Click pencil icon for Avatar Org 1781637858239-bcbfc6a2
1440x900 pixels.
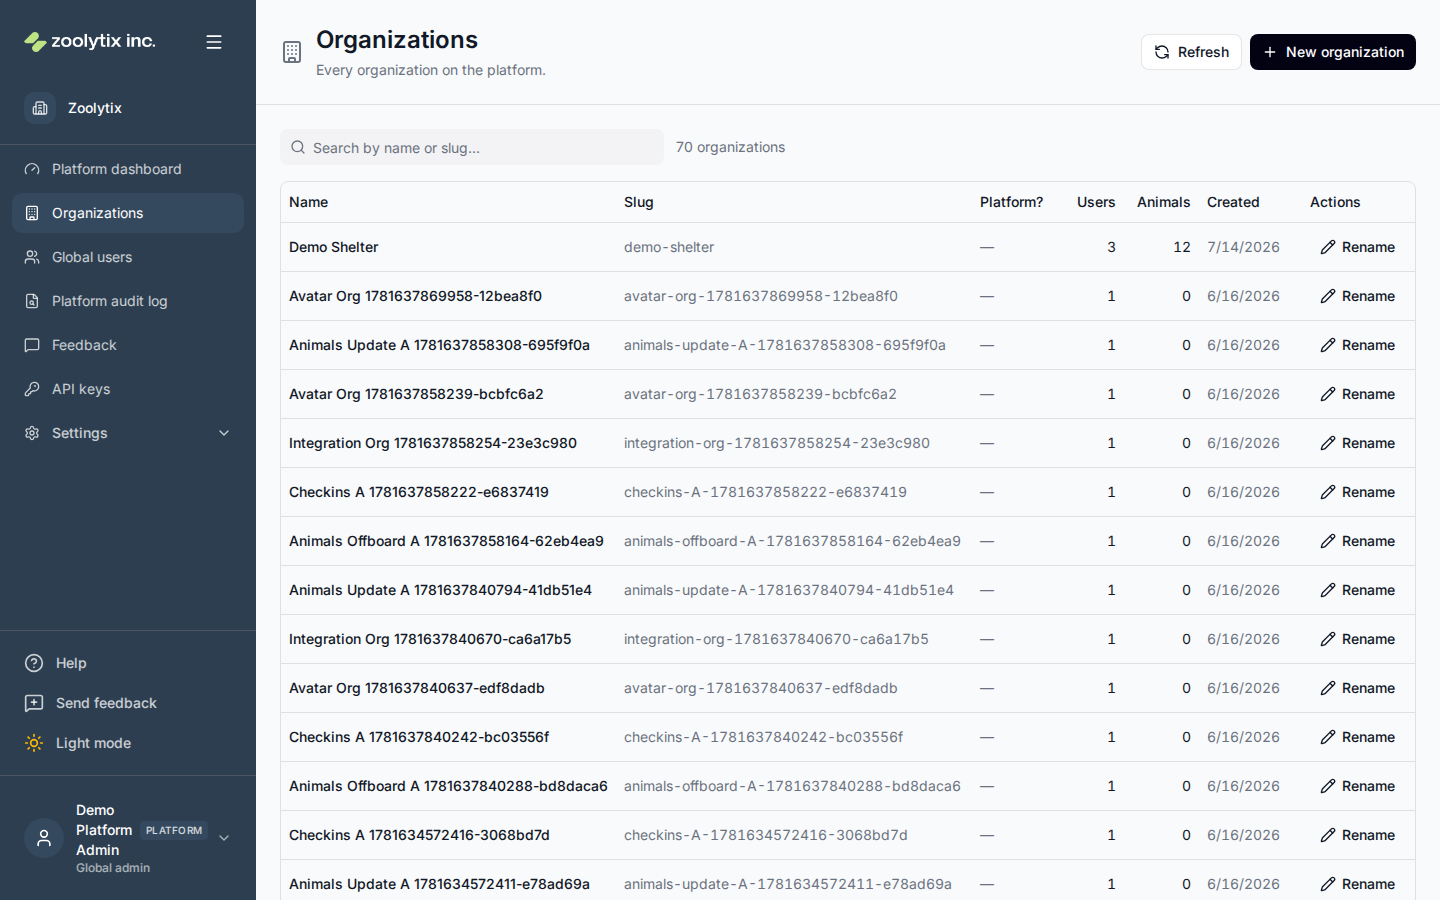pyautogui.click(x=1328, y=394)
